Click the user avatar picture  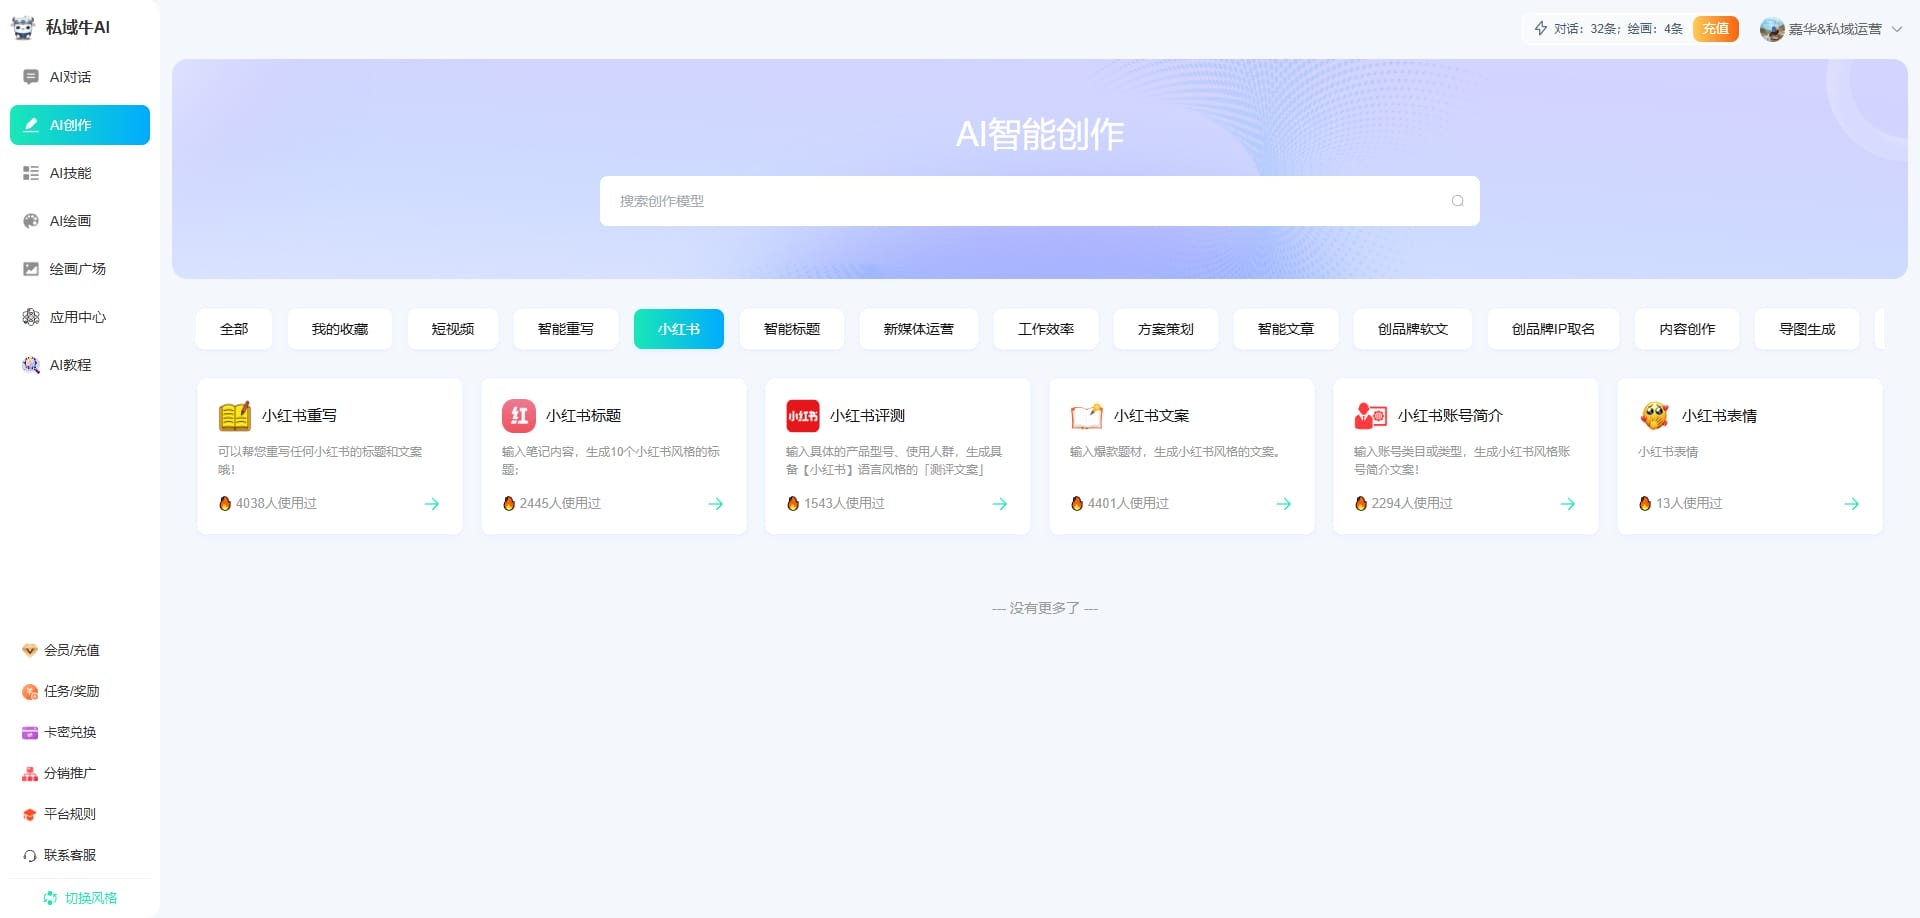(x=1772, y=29)
